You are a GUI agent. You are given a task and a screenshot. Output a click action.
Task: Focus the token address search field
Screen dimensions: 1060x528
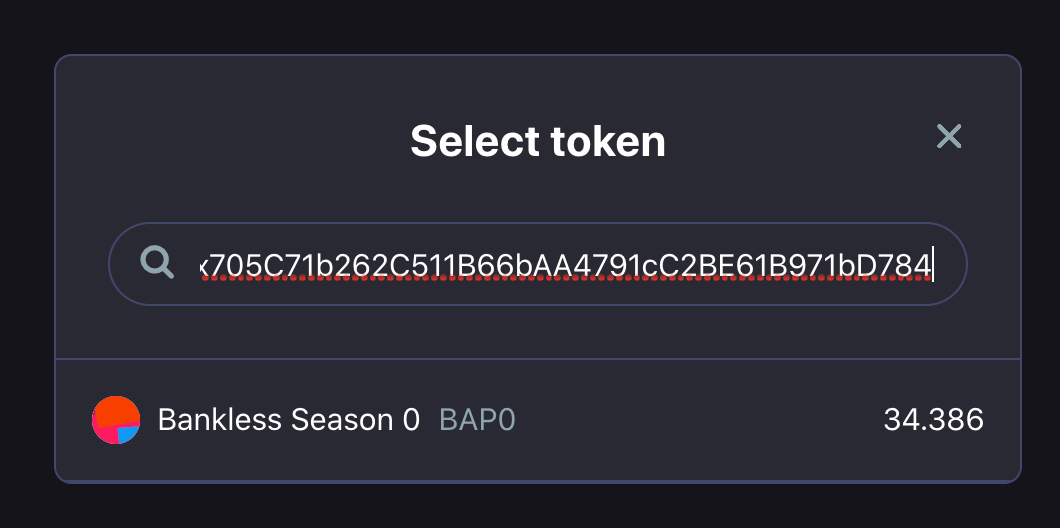[537, 264]
